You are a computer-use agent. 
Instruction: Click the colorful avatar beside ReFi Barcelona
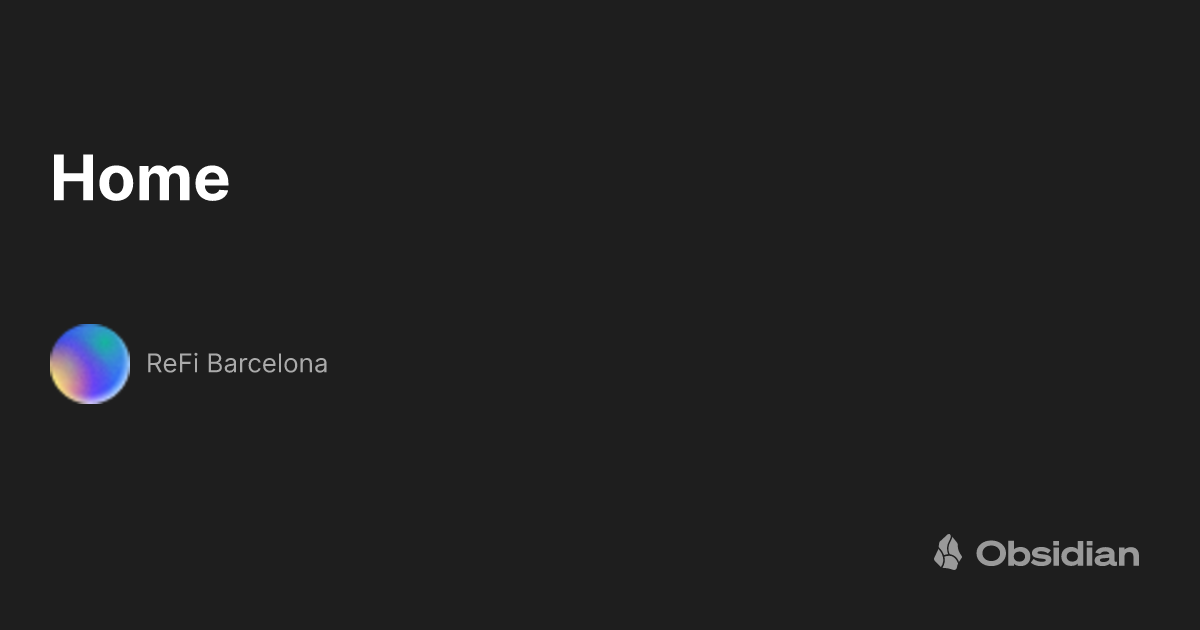[x=90, y=364]
